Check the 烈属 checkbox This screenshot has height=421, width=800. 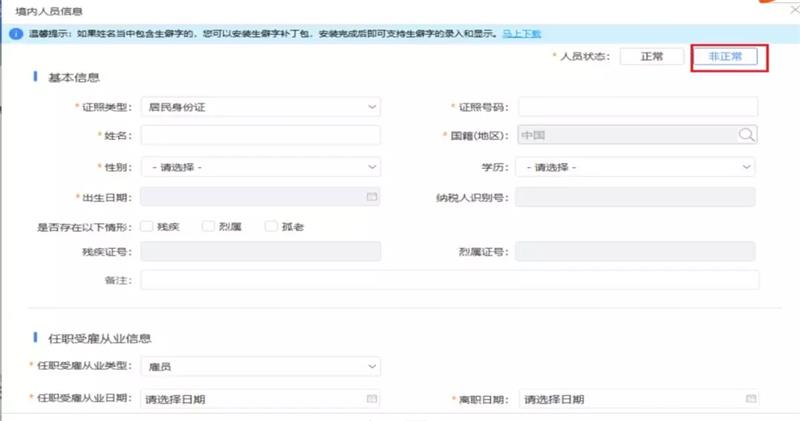pos(208,226)
